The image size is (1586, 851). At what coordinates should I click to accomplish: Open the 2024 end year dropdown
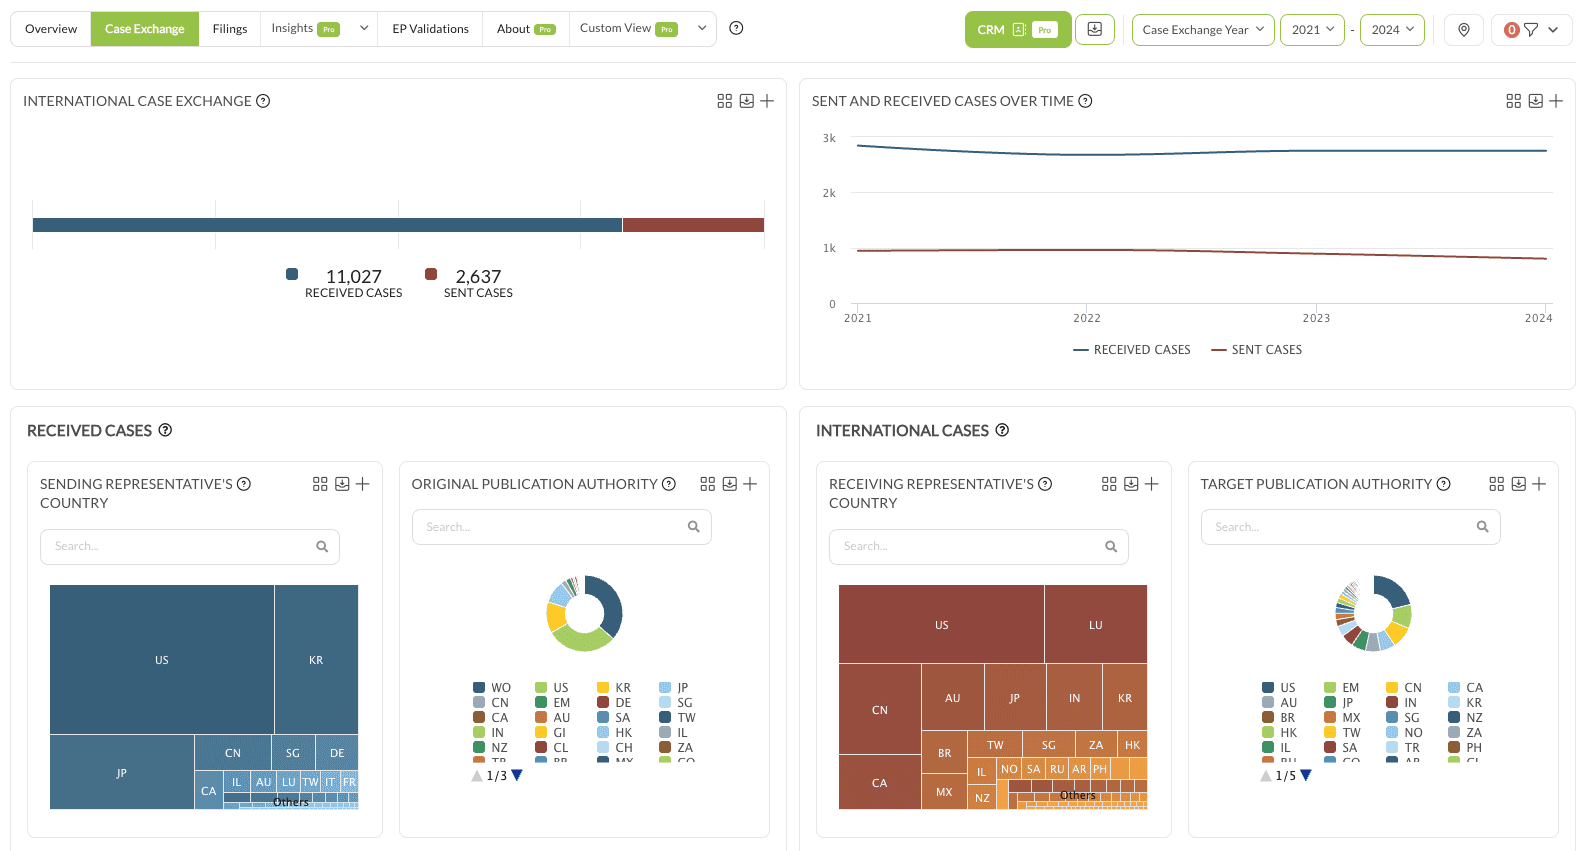(1392, 30)
